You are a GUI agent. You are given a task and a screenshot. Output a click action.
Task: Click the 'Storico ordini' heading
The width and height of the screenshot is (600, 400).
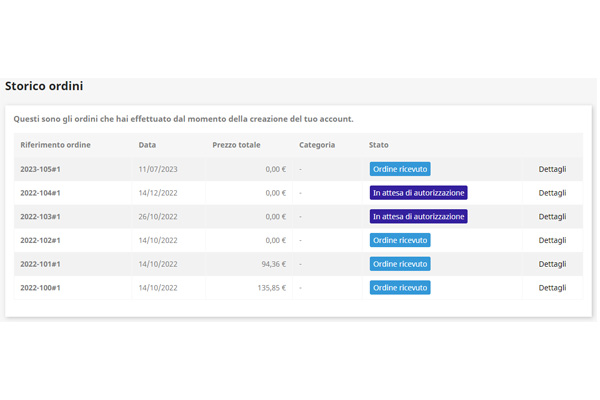pos(44,87)
